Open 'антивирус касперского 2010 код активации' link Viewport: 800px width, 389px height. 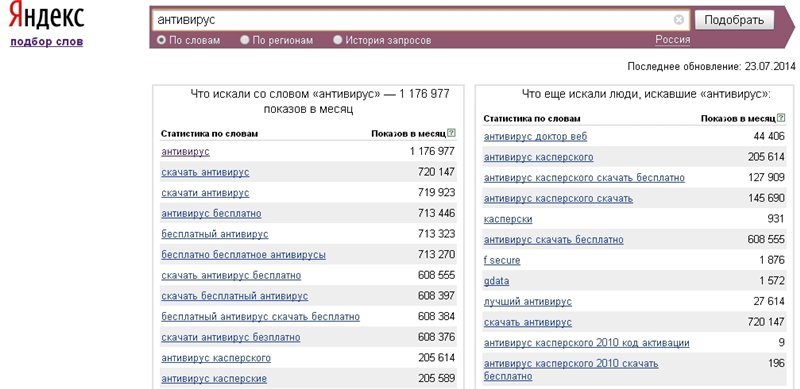tap(586, 343)
